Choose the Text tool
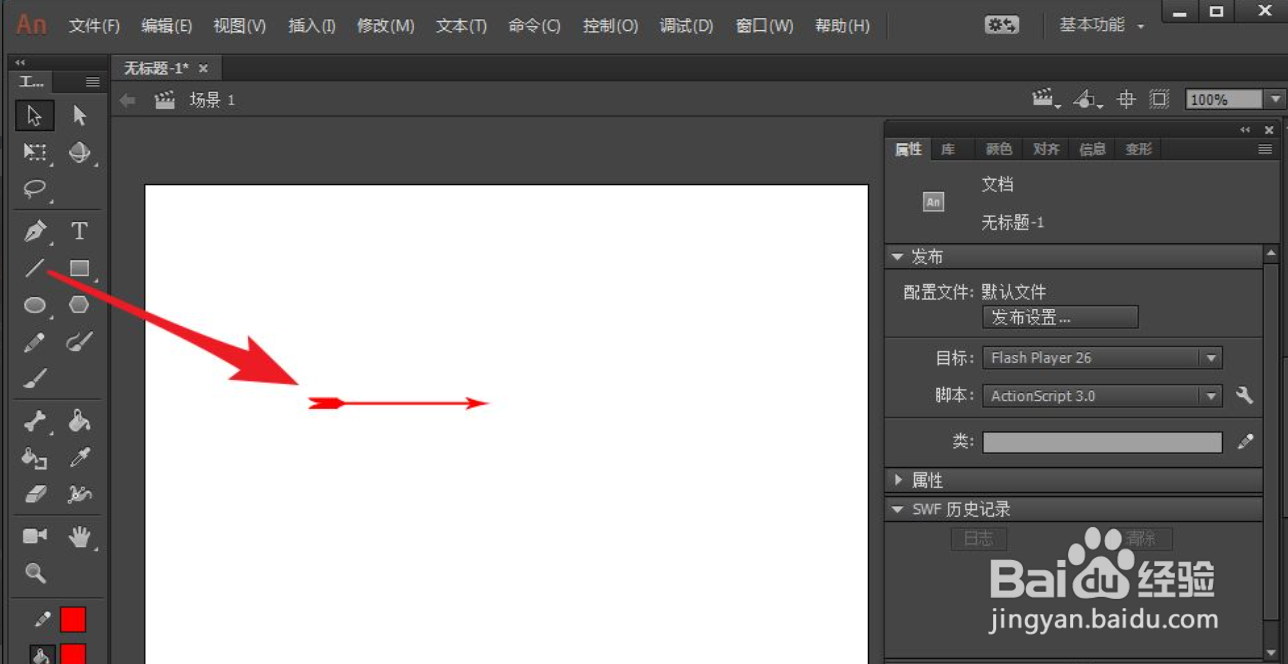The width and height of the screenshot is (1288, 664). (x=77, y=231)
